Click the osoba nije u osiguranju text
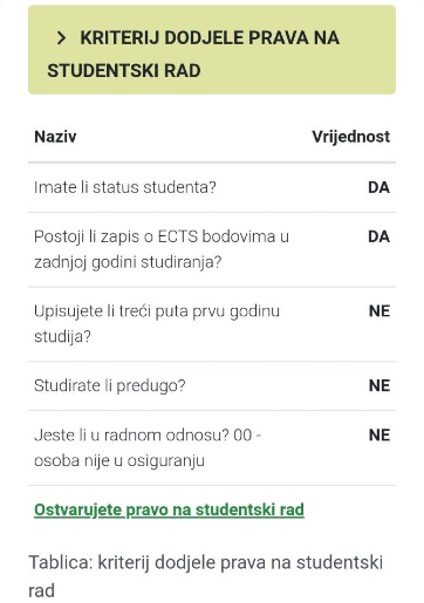Image resolution: width=424 pixels, height=603 pixels. tap(119, 461)
